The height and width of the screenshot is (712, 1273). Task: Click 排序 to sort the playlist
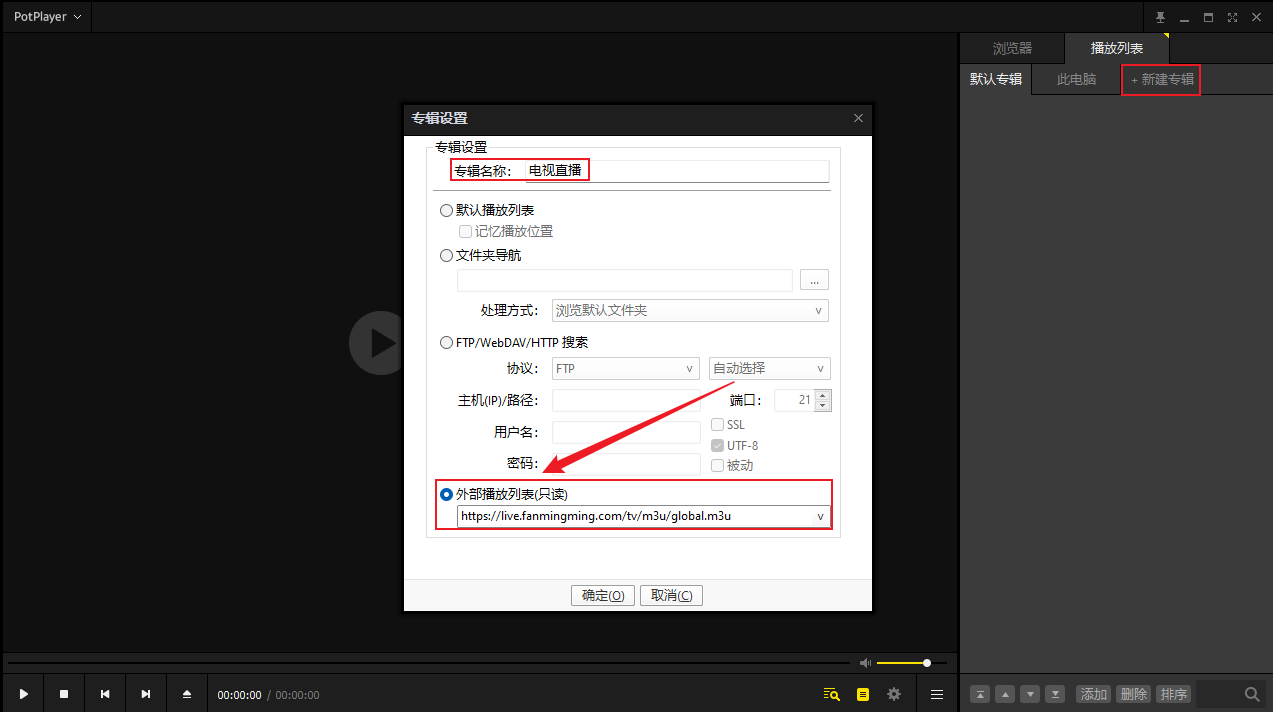tap(1173, 694)
